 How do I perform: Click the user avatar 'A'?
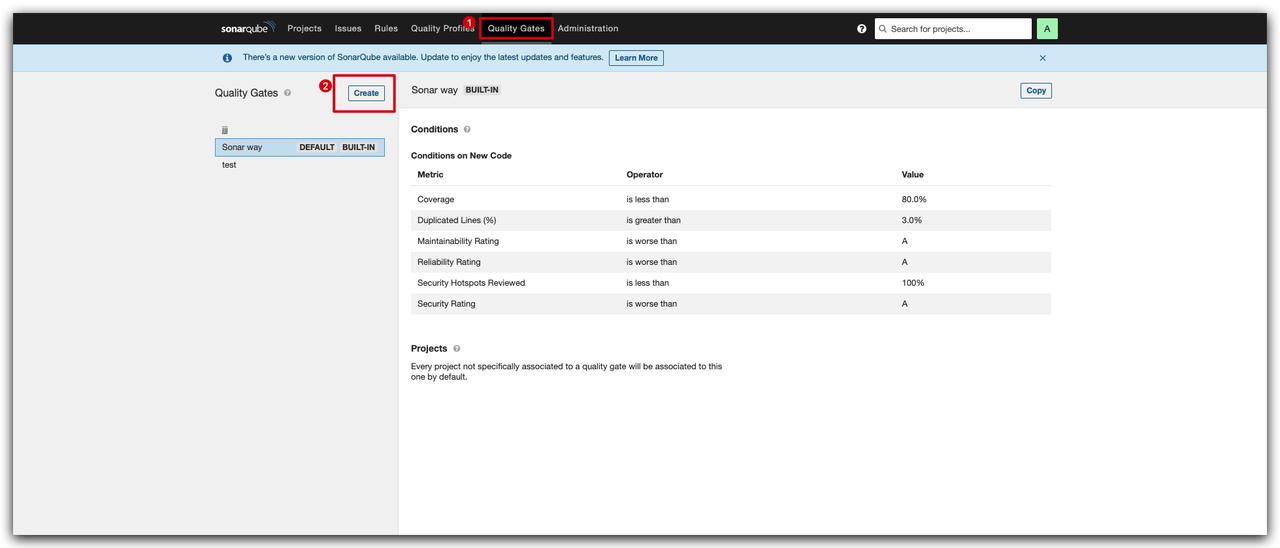pos(1047,29)
